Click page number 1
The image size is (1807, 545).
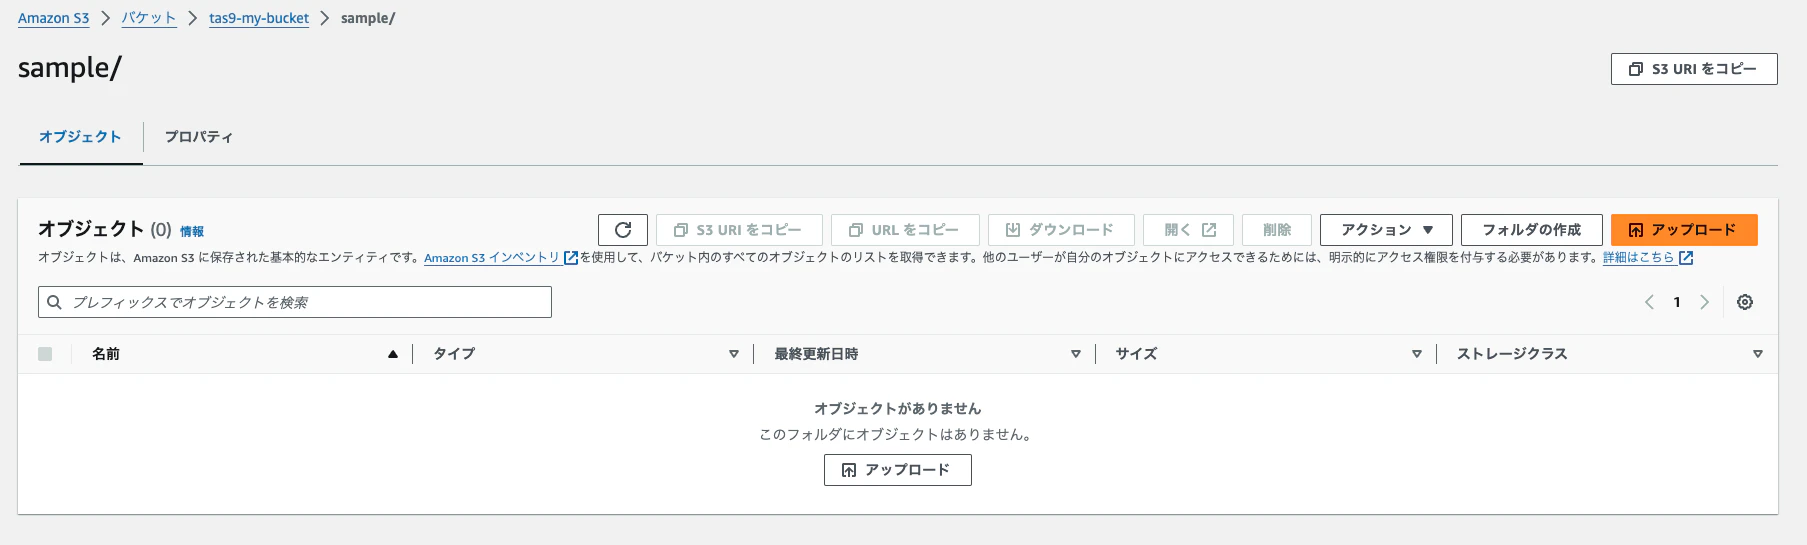1677,302
